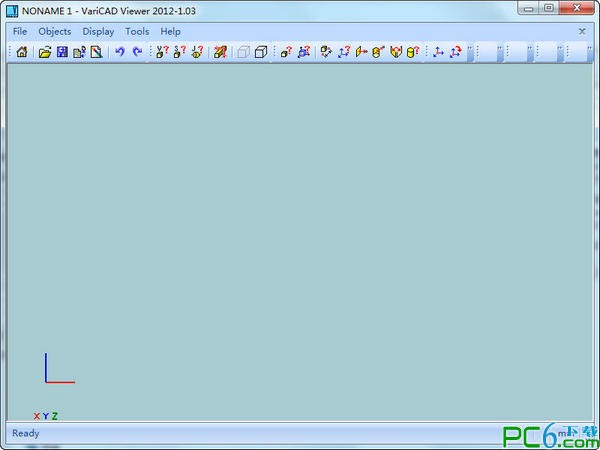The width and height of the screenshot is (600, 450).
Task: Click the red X axis label
Action: [37, 416]
